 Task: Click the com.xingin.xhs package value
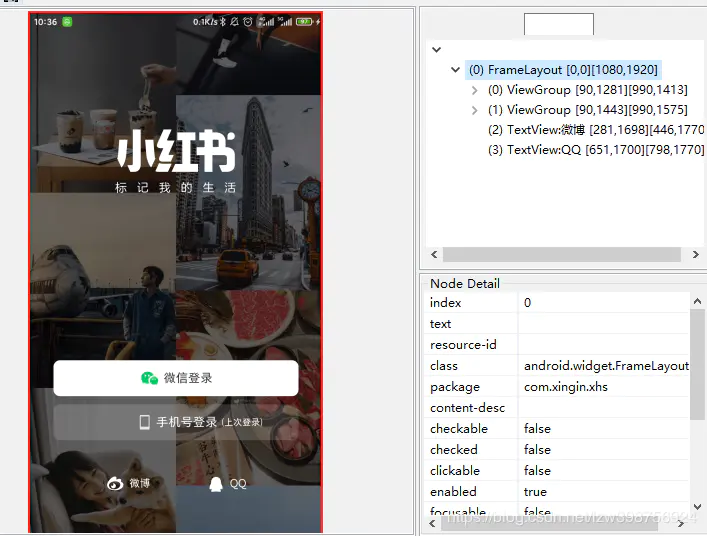pos(566,387)
